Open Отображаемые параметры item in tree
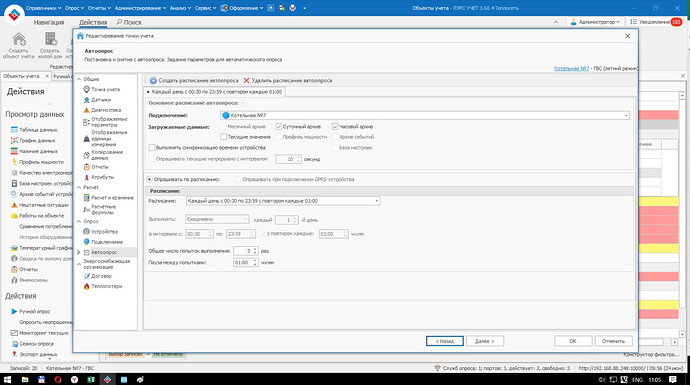 pos(105,122)
